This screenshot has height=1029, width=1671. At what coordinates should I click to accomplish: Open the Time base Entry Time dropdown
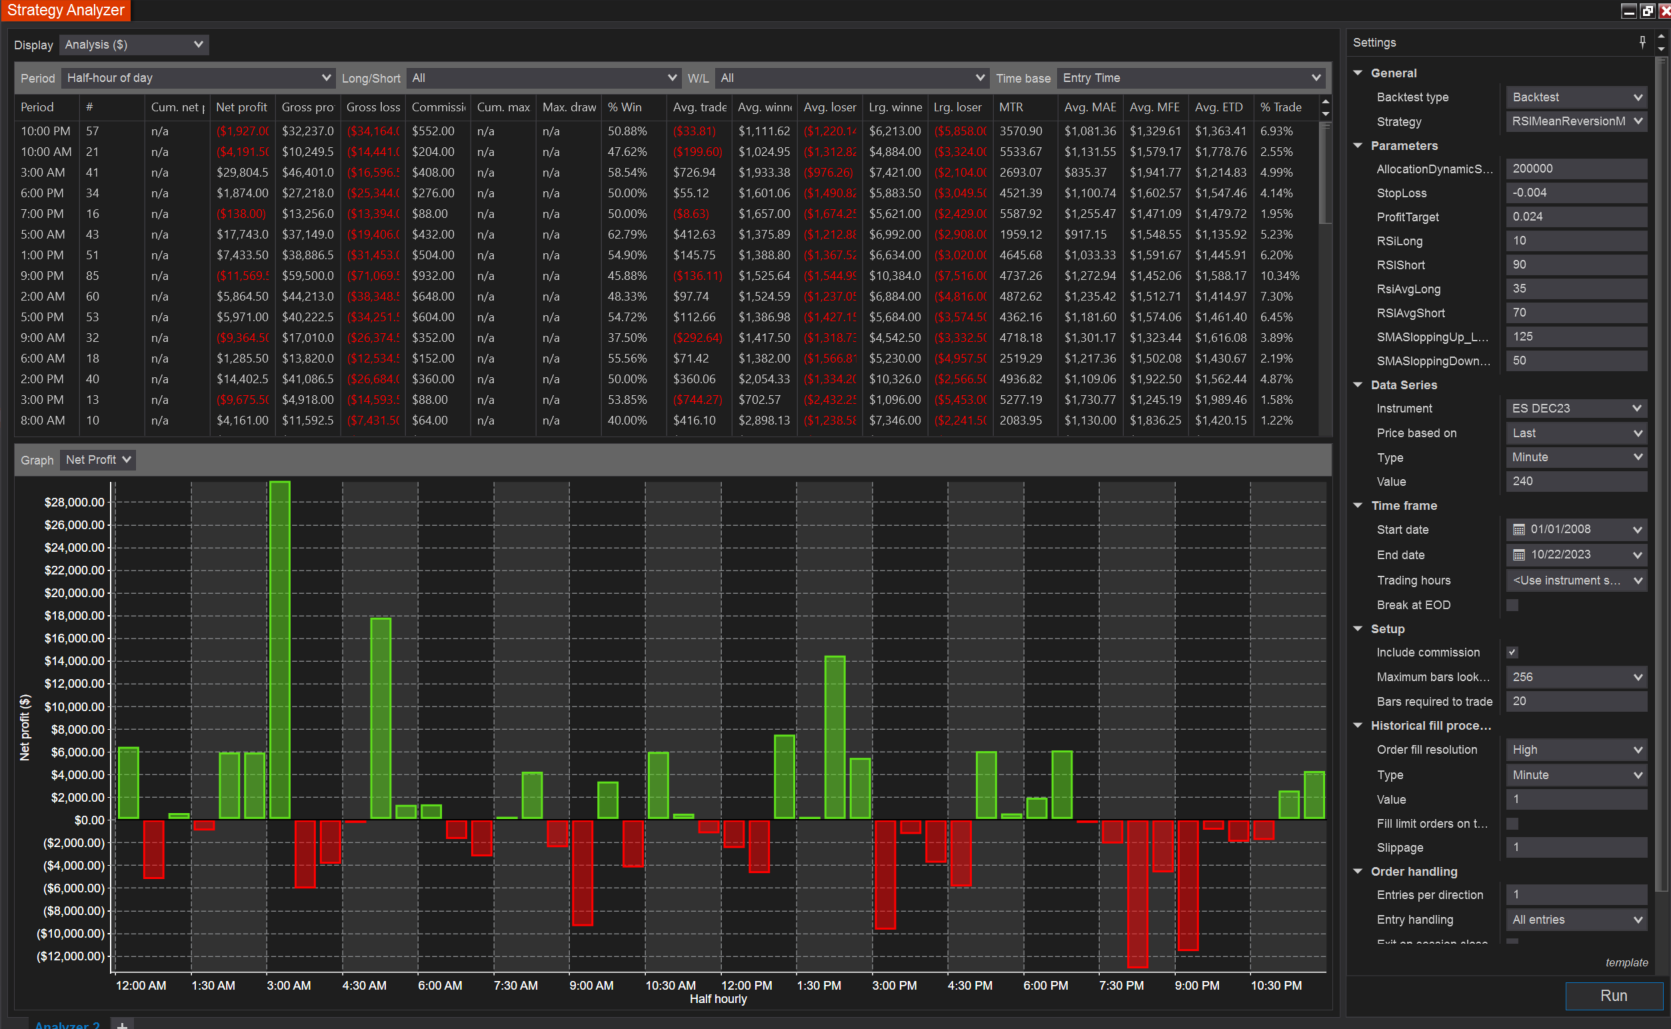[x=1191, y=78]
